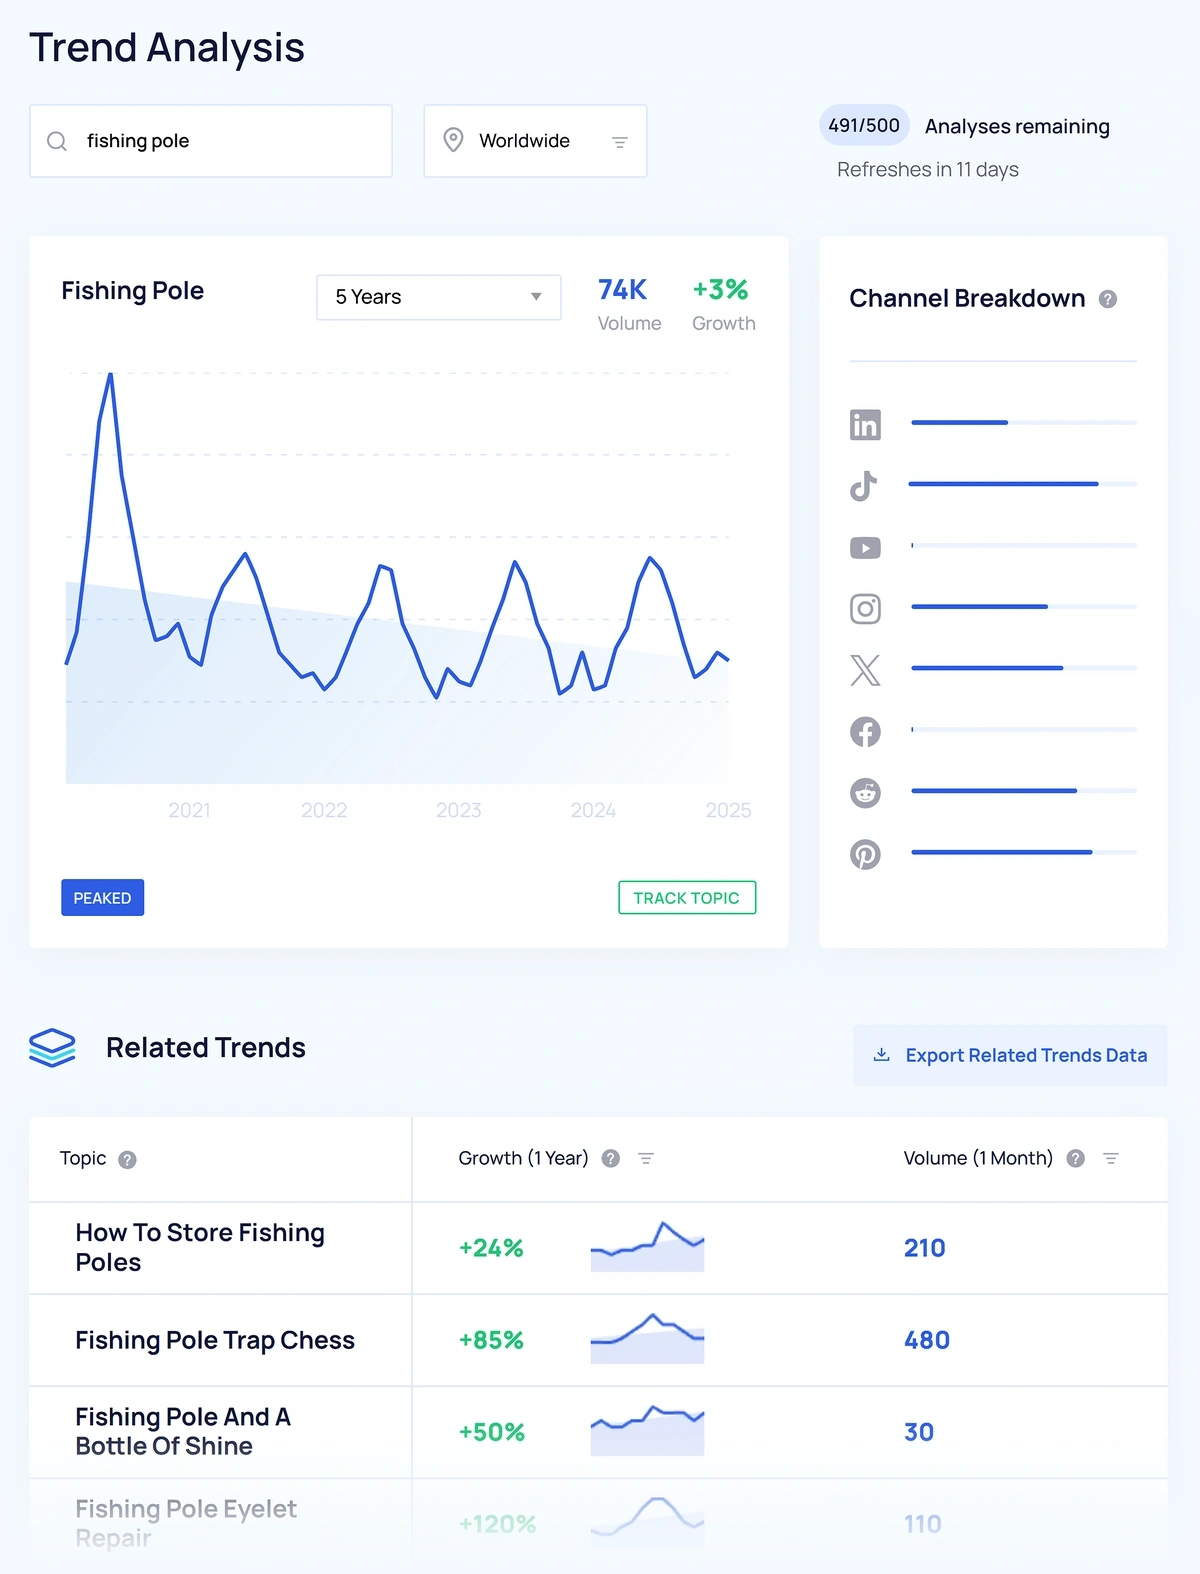Open Fishing Pole Eyelet Repair topic

[186, 1523]
